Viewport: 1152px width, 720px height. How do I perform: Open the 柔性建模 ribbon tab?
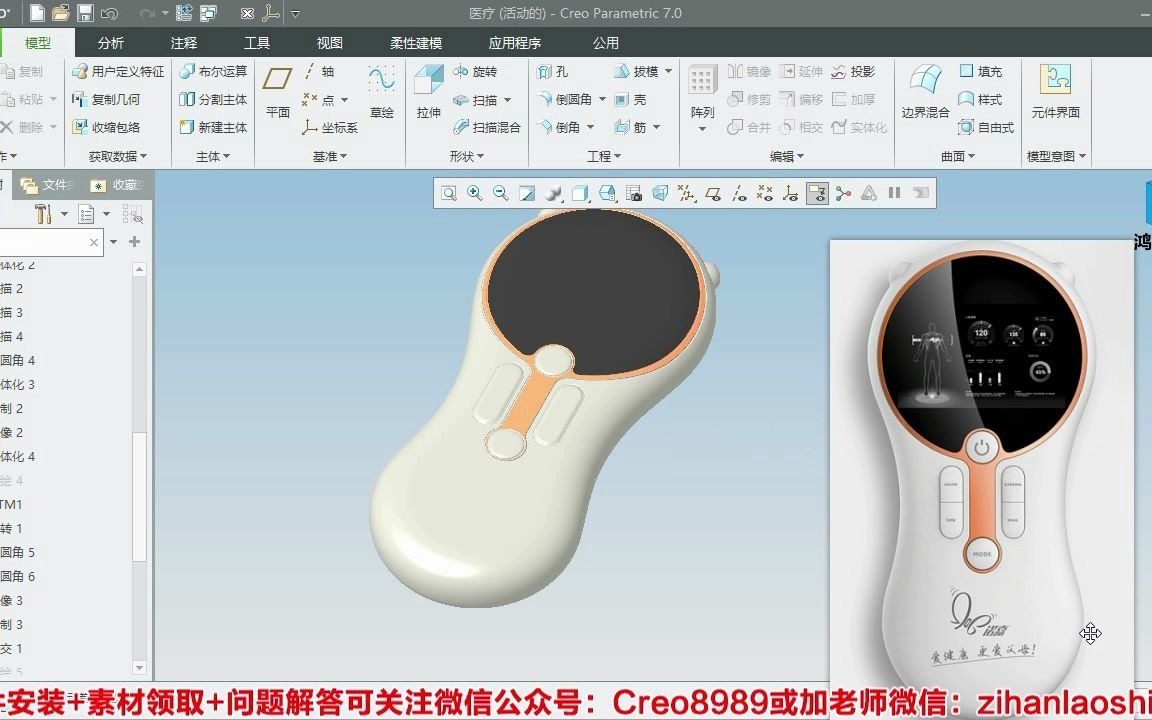click(x=416, y=43)
